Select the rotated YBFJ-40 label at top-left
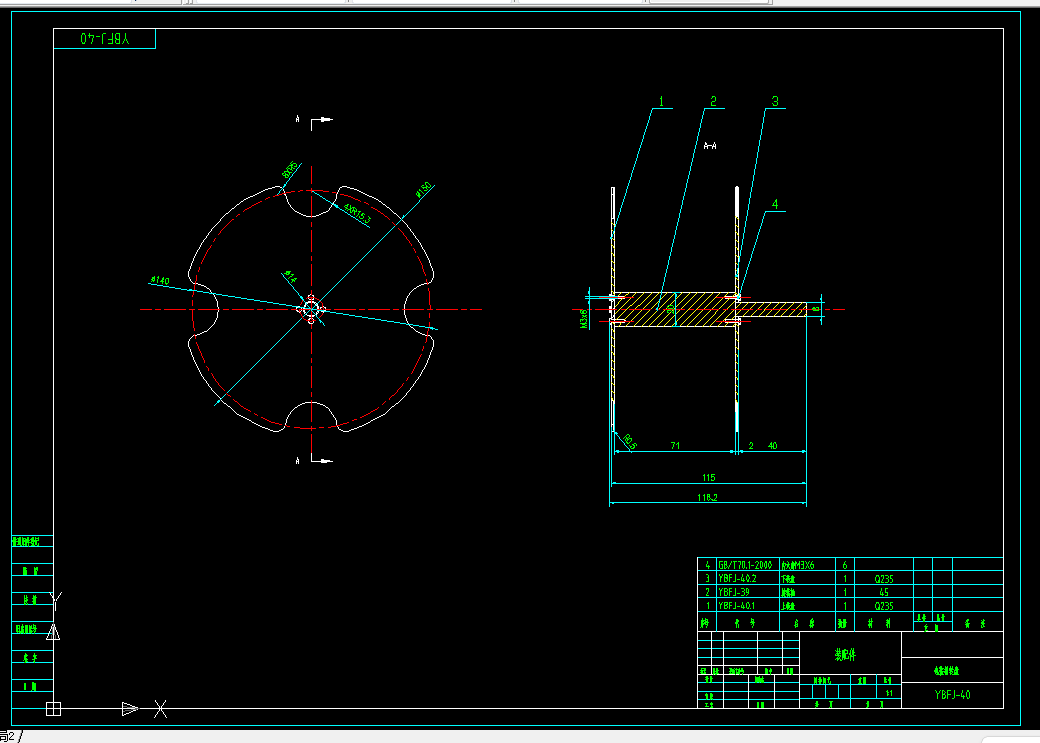Image resolution: width=1040 pixels, height=743 pixels. pos(105,38)
